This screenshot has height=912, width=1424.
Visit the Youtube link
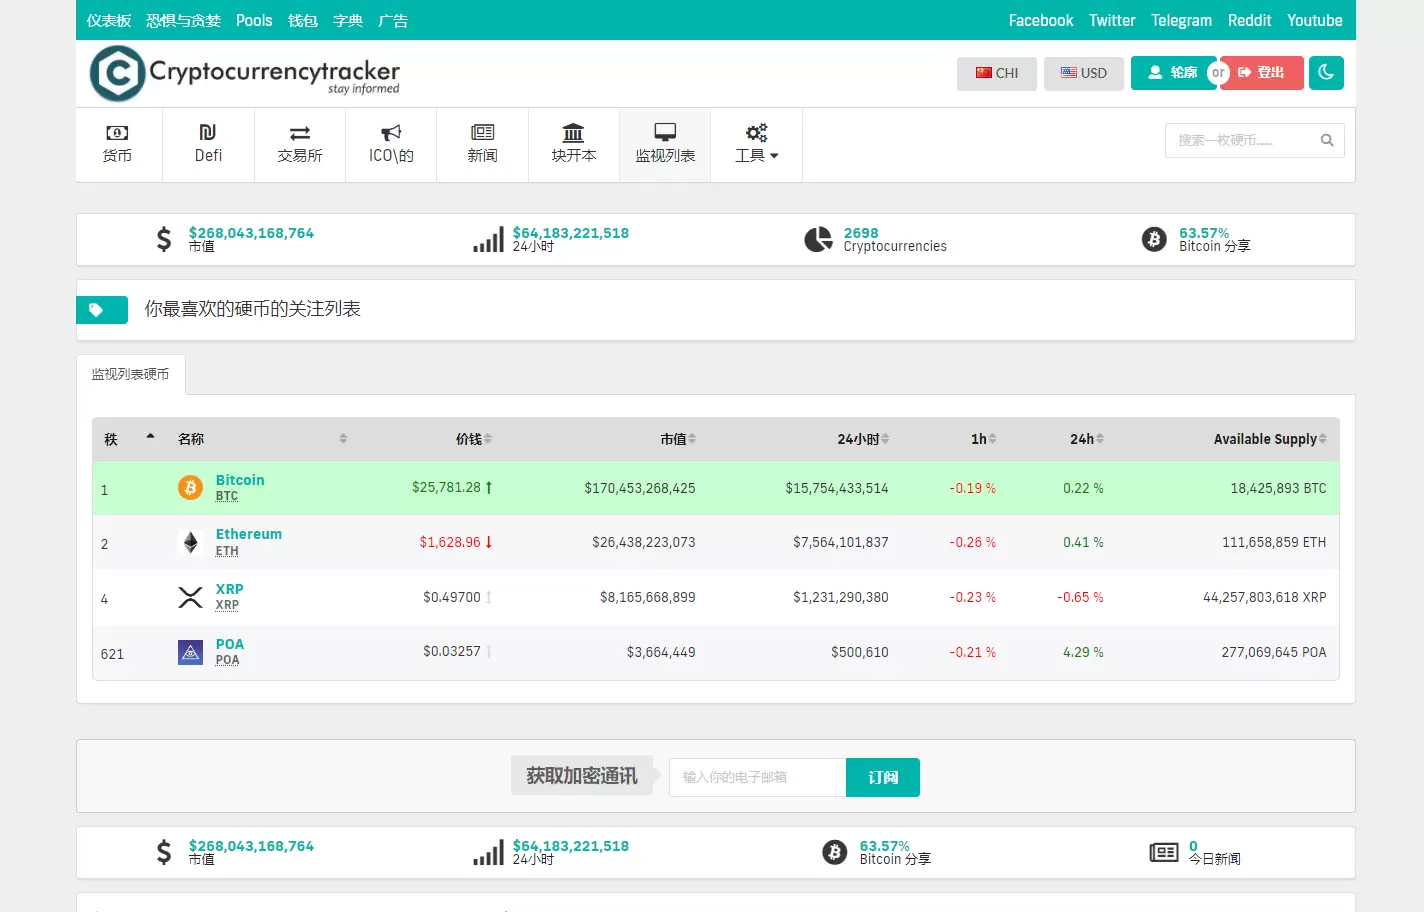tap(1315, 20)
